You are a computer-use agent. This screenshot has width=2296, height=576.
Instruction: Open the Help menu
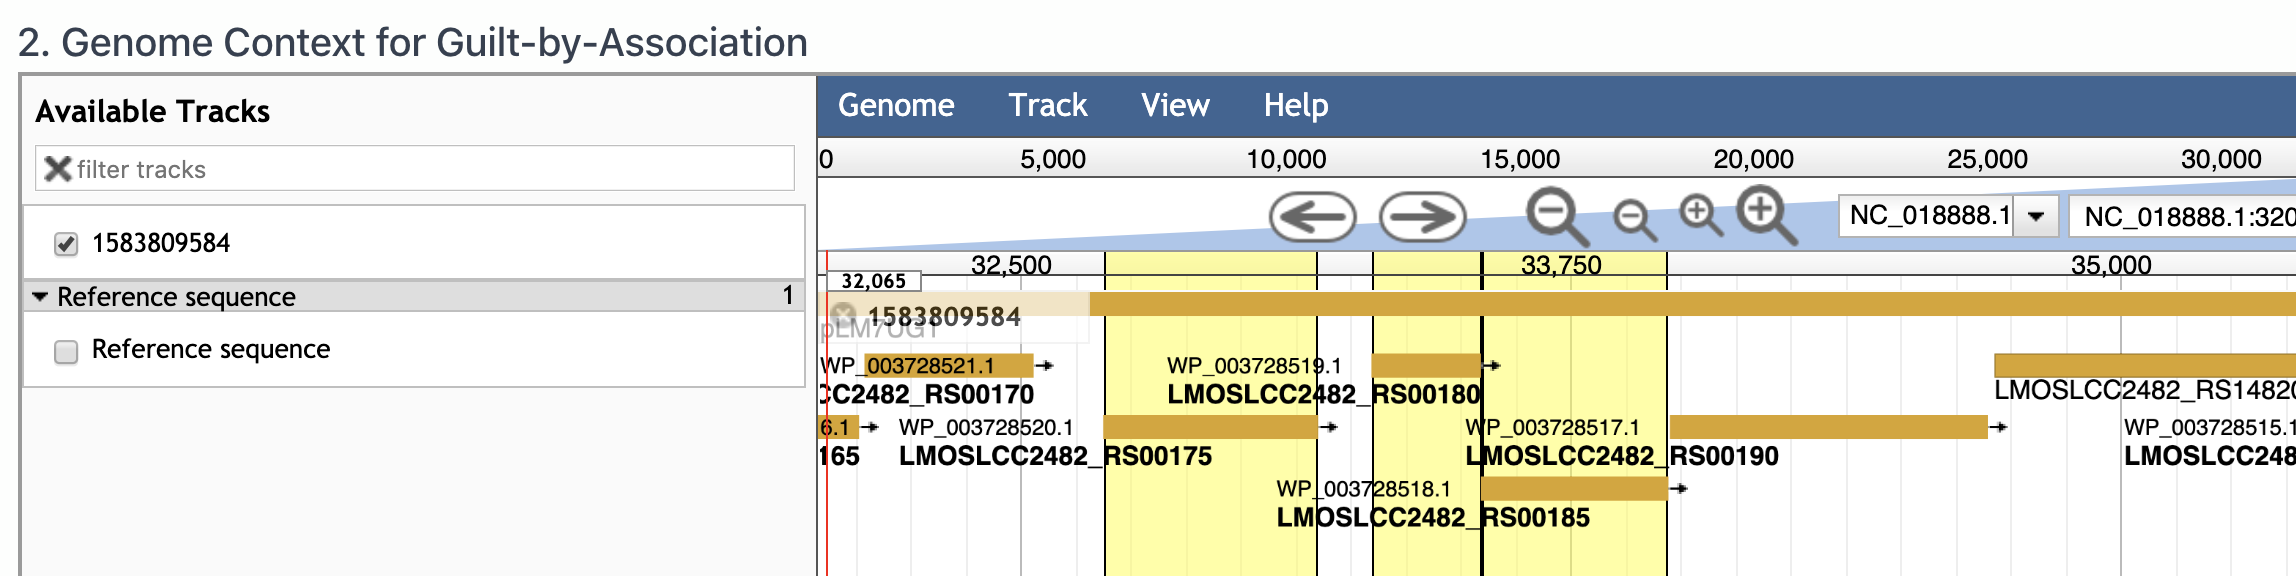click(x=1296, y=105)
